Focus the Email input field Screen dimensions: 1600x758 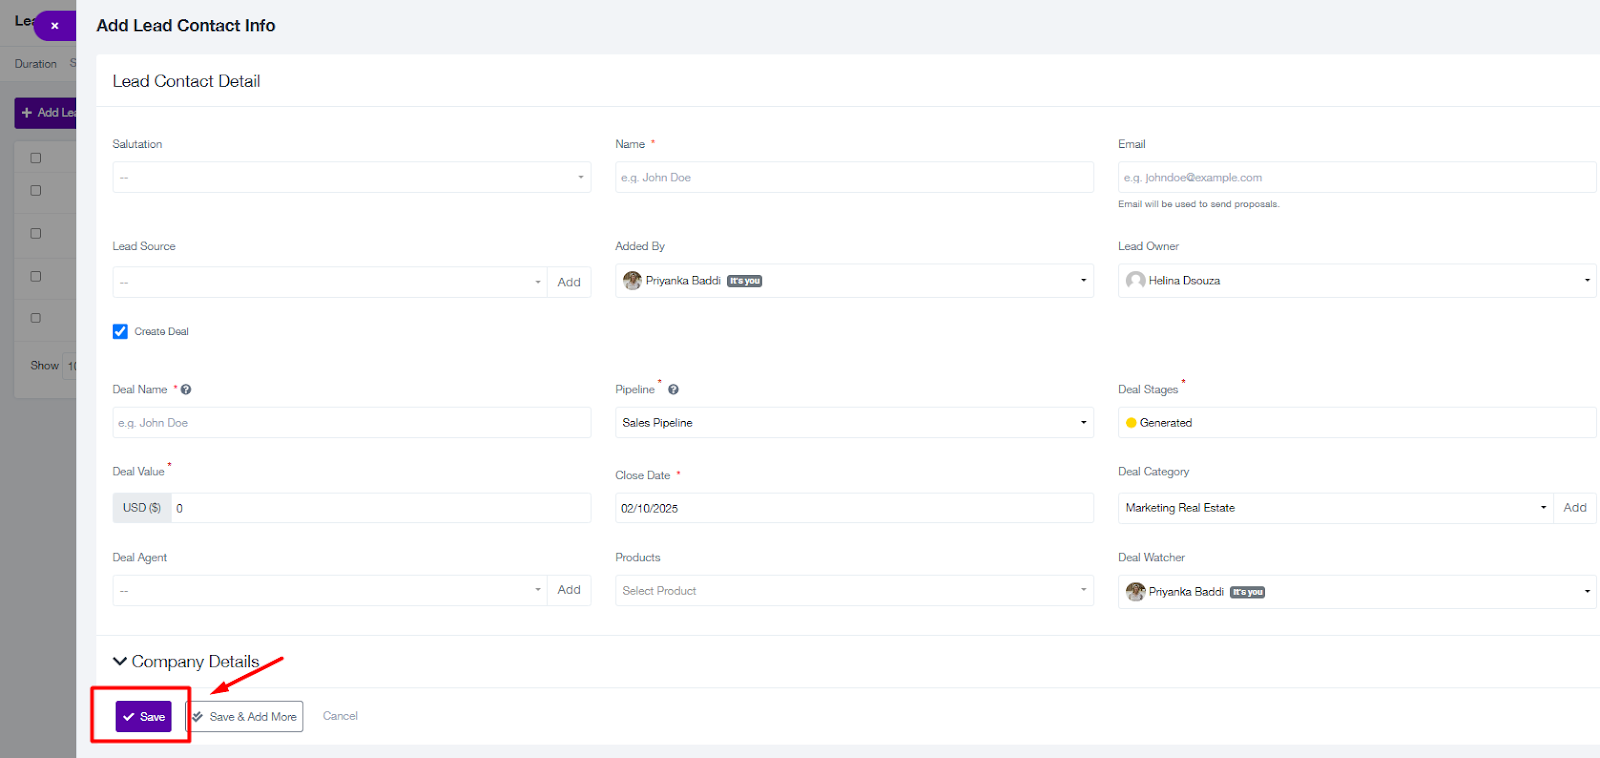point(1357,177)
